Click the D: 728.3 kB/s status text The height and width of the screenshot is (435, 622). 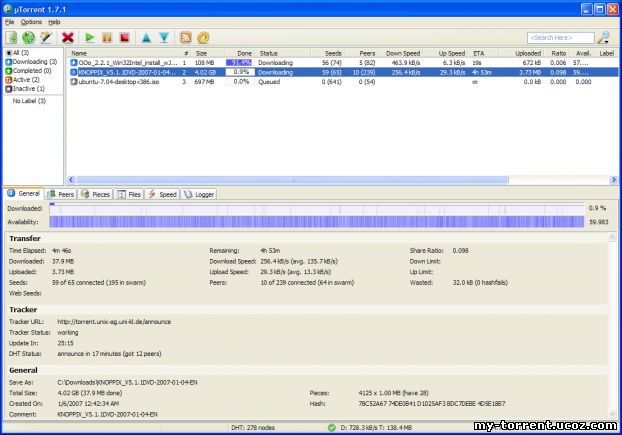[376, 427]
